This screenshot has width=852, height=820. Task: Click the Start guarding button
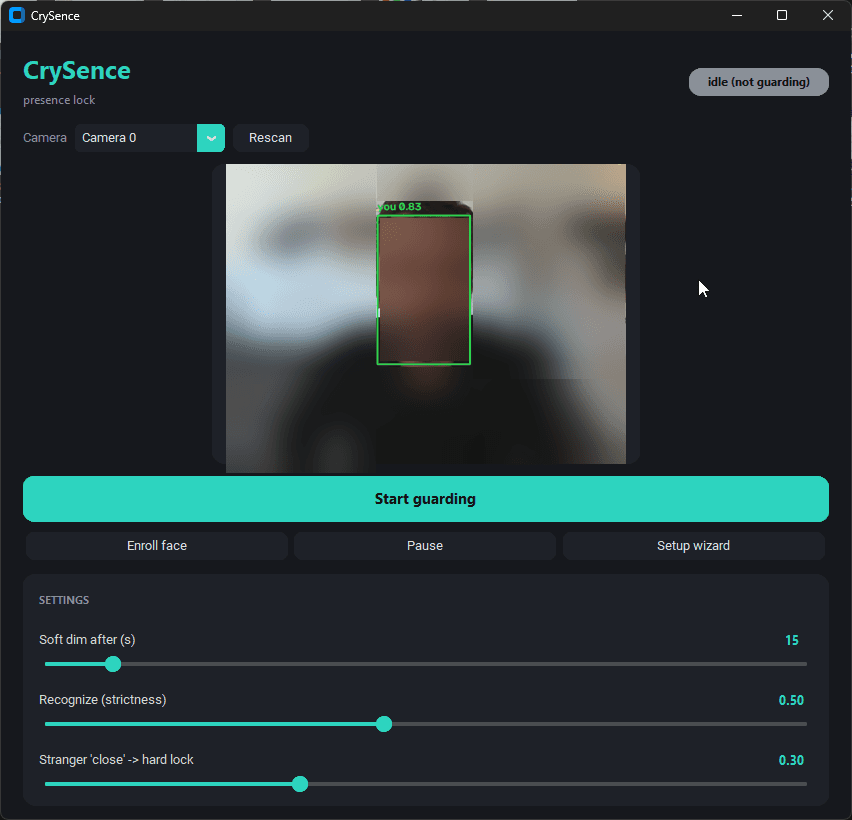click(x=425, y=499)
